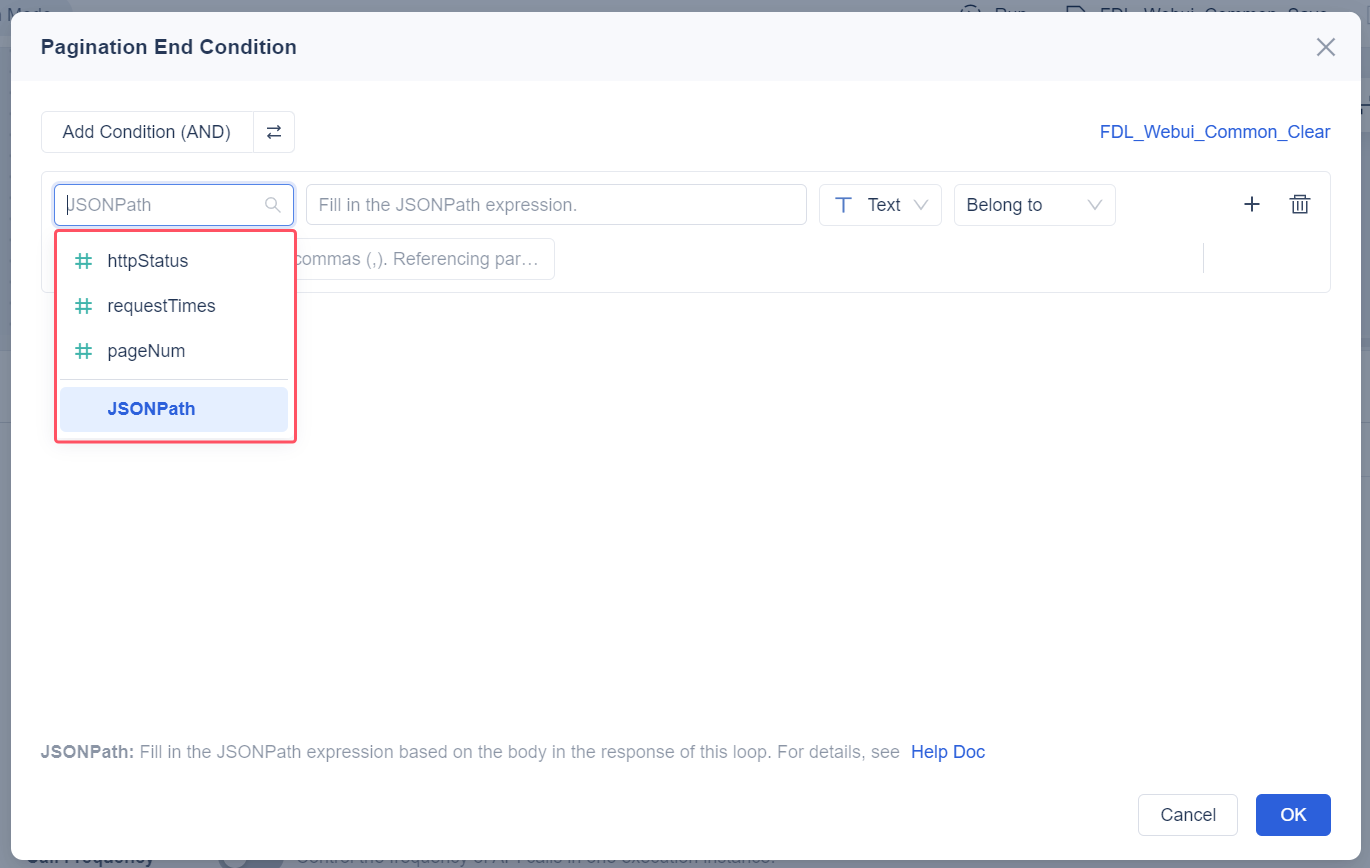Click the hash icon beside pageNum
Image resolution: width=1370 pixels, height=868 pixels.
tap(84, 351)
